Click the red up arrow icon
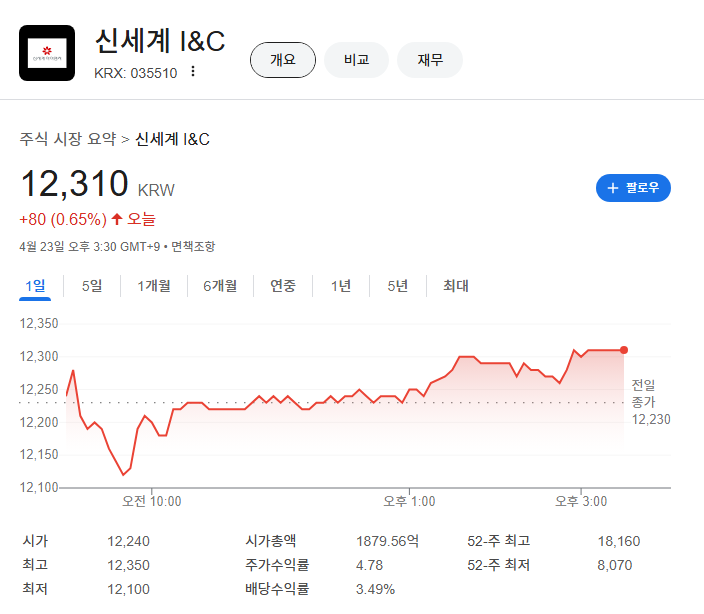 [x=117, y=219]
